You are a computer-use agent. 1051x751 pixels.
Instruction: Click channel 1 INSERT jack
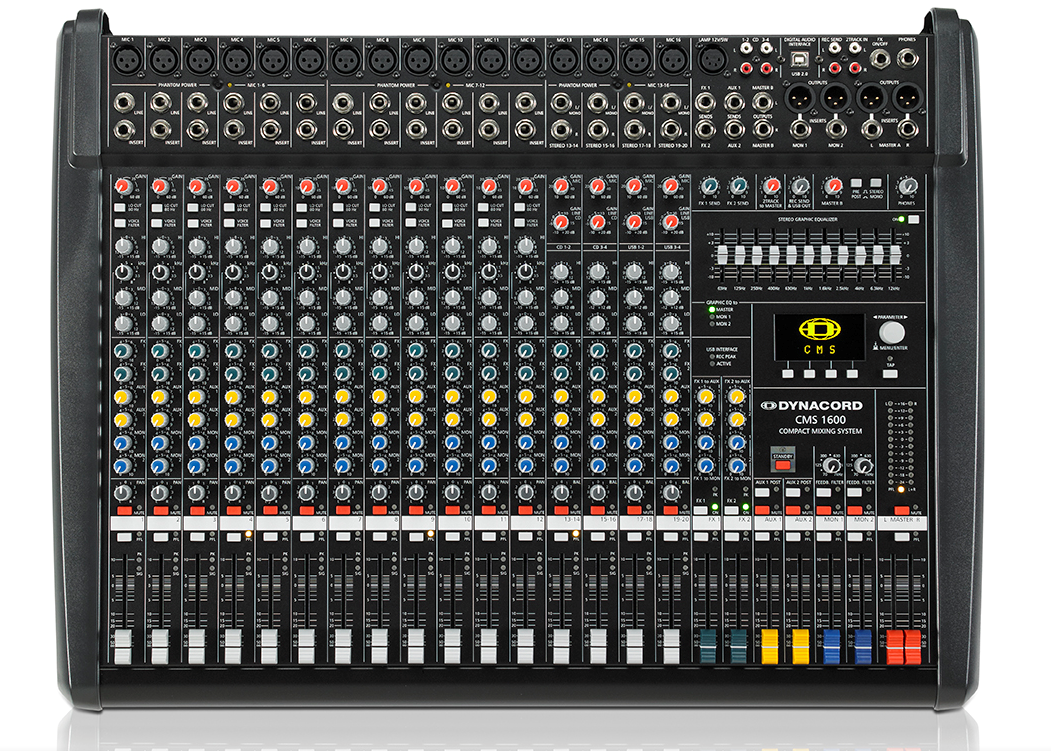pos(124,129)
